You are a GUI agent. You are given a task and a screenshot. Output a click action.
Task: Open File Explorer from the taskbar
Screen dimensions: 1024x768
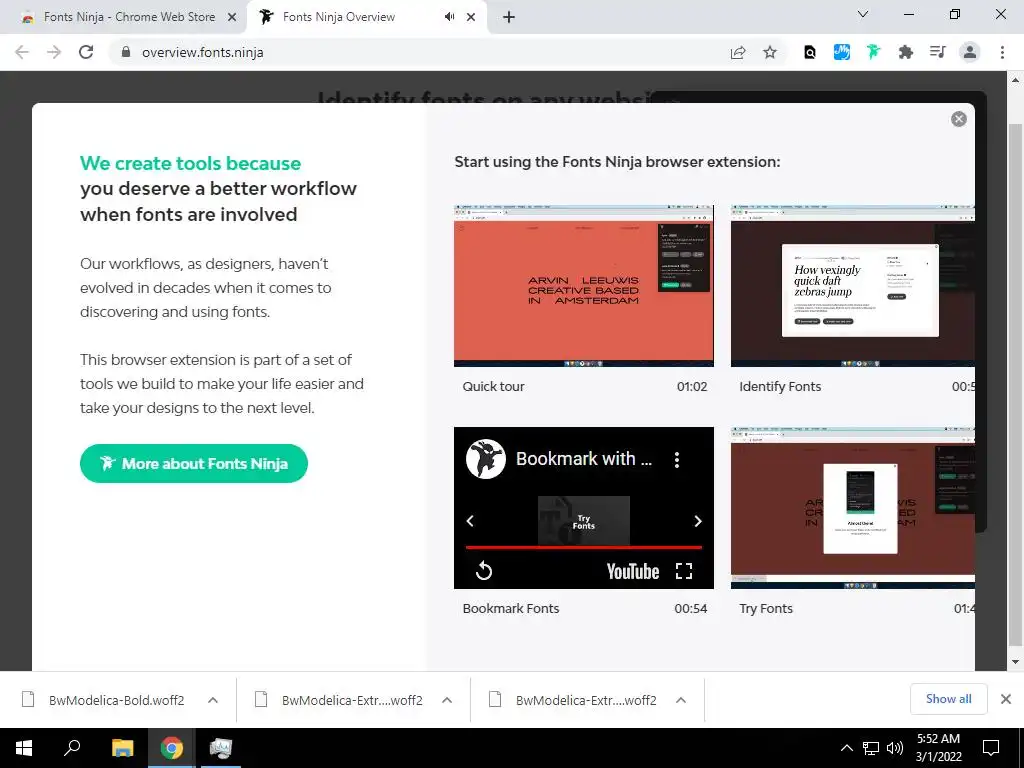[122, 748]
